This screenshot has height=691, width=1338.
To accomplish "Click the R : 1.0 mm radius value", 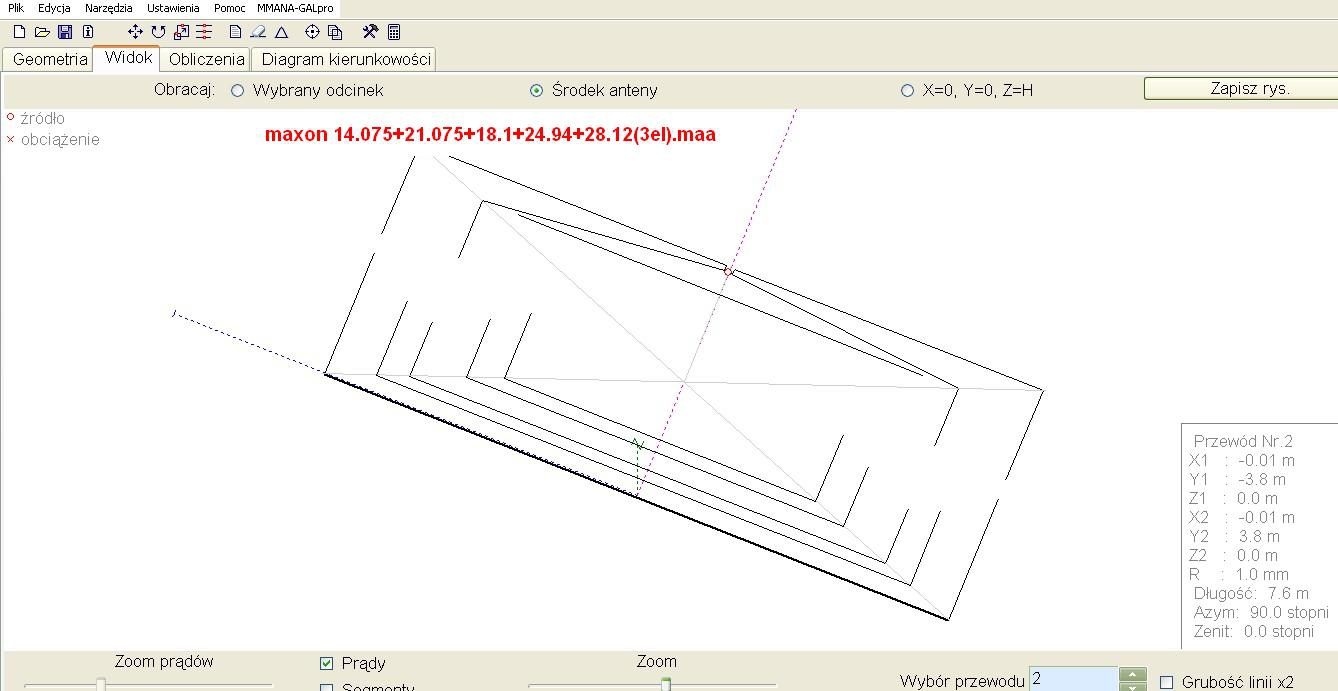I will (1239, 574).
